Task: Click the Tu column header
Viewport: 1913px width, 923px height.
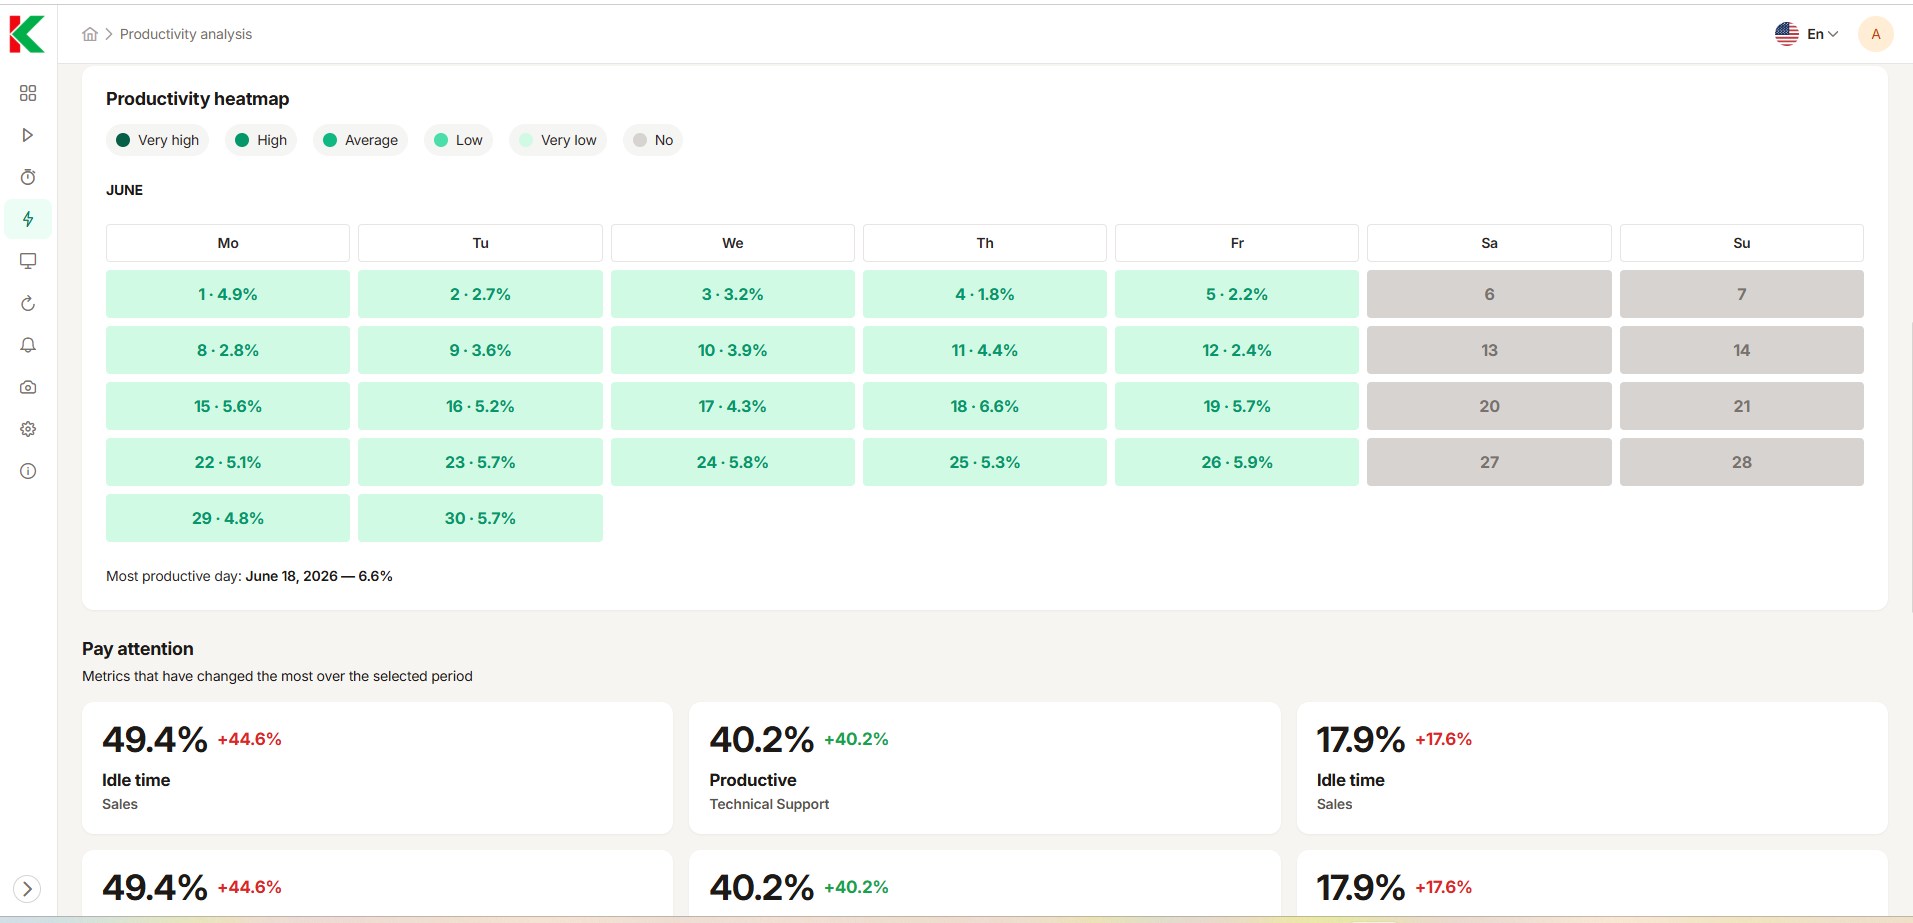Action: [480, 243]
